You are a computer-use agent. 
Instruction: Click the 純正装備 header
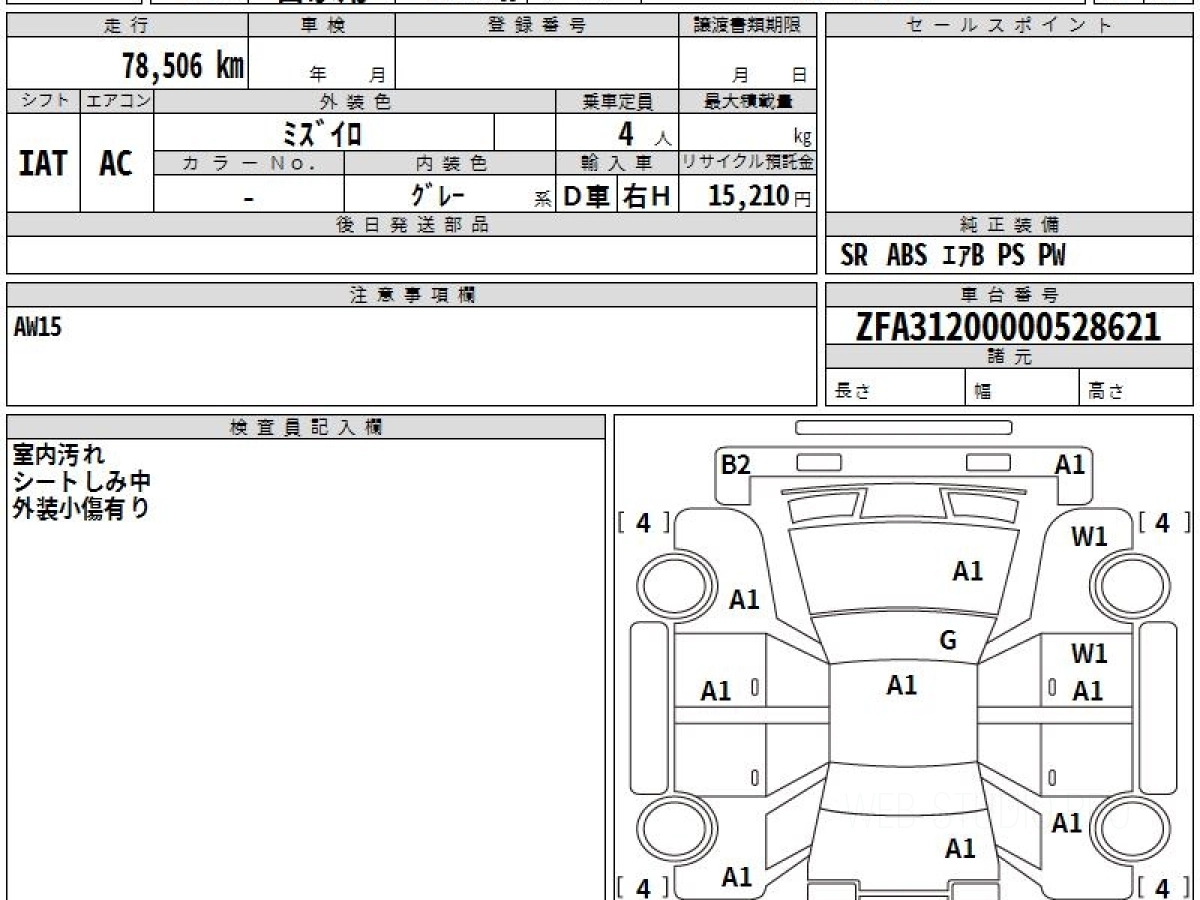(1009, 224)
